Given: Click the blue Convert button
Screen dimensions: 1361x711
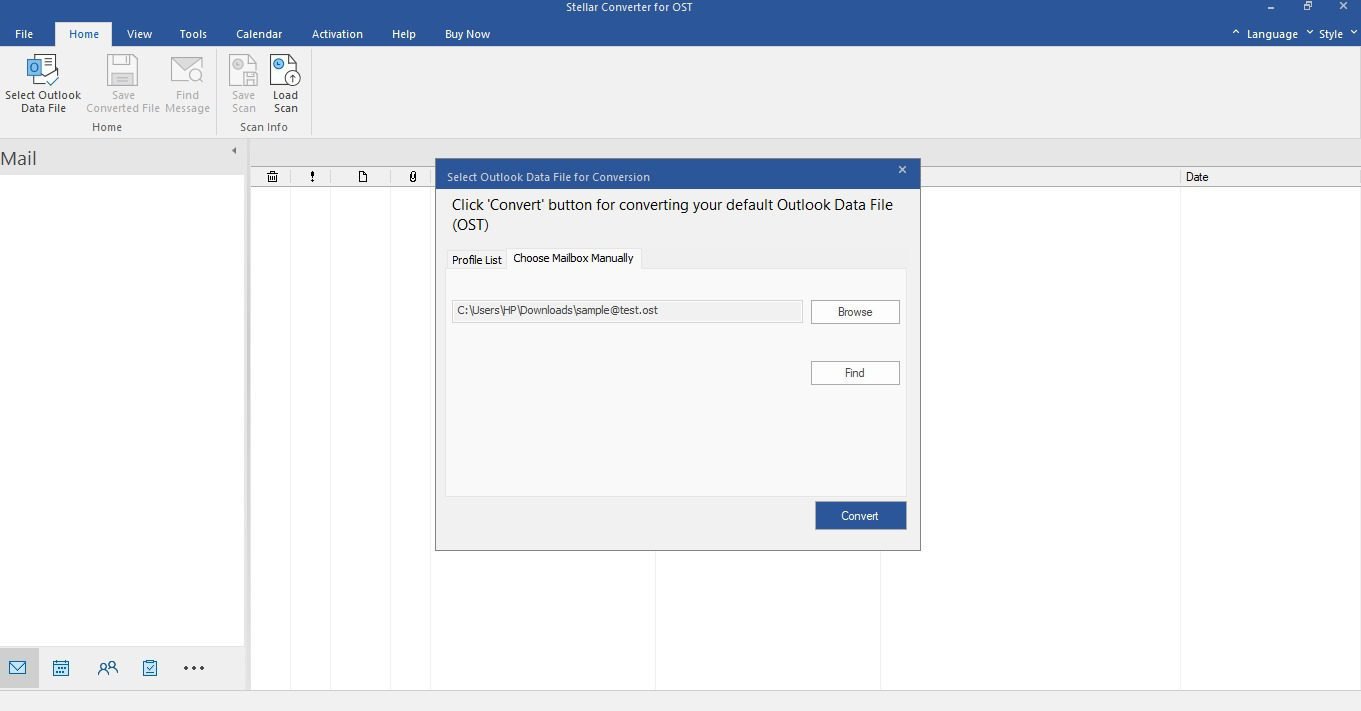Looking at the screenshot, I should pyautogui.click(x=860, y=516).
